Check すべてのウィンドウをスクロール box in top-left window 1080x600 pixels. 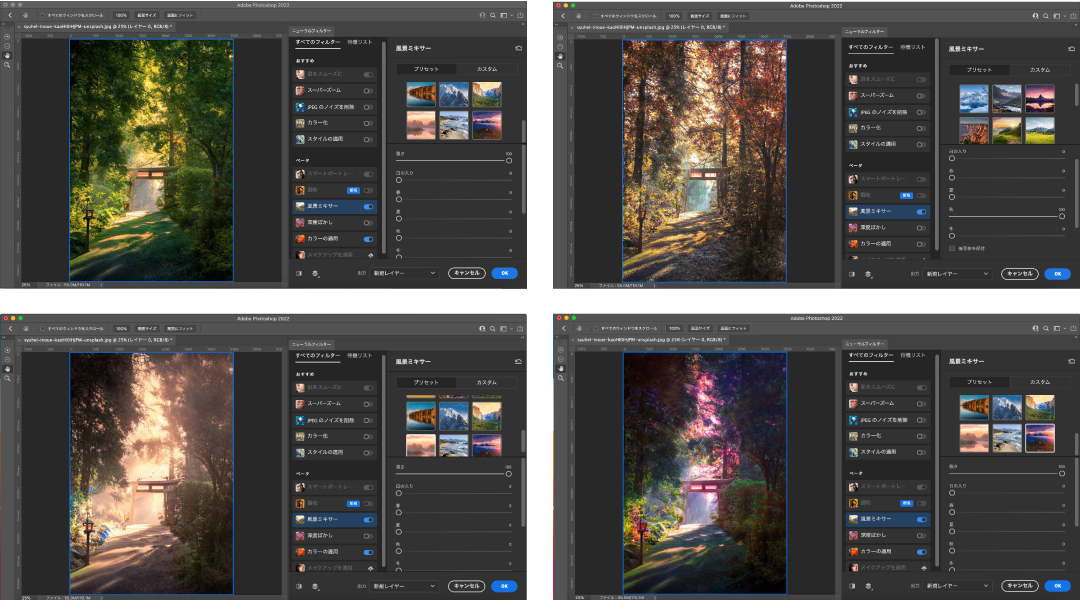click(42, 15)
